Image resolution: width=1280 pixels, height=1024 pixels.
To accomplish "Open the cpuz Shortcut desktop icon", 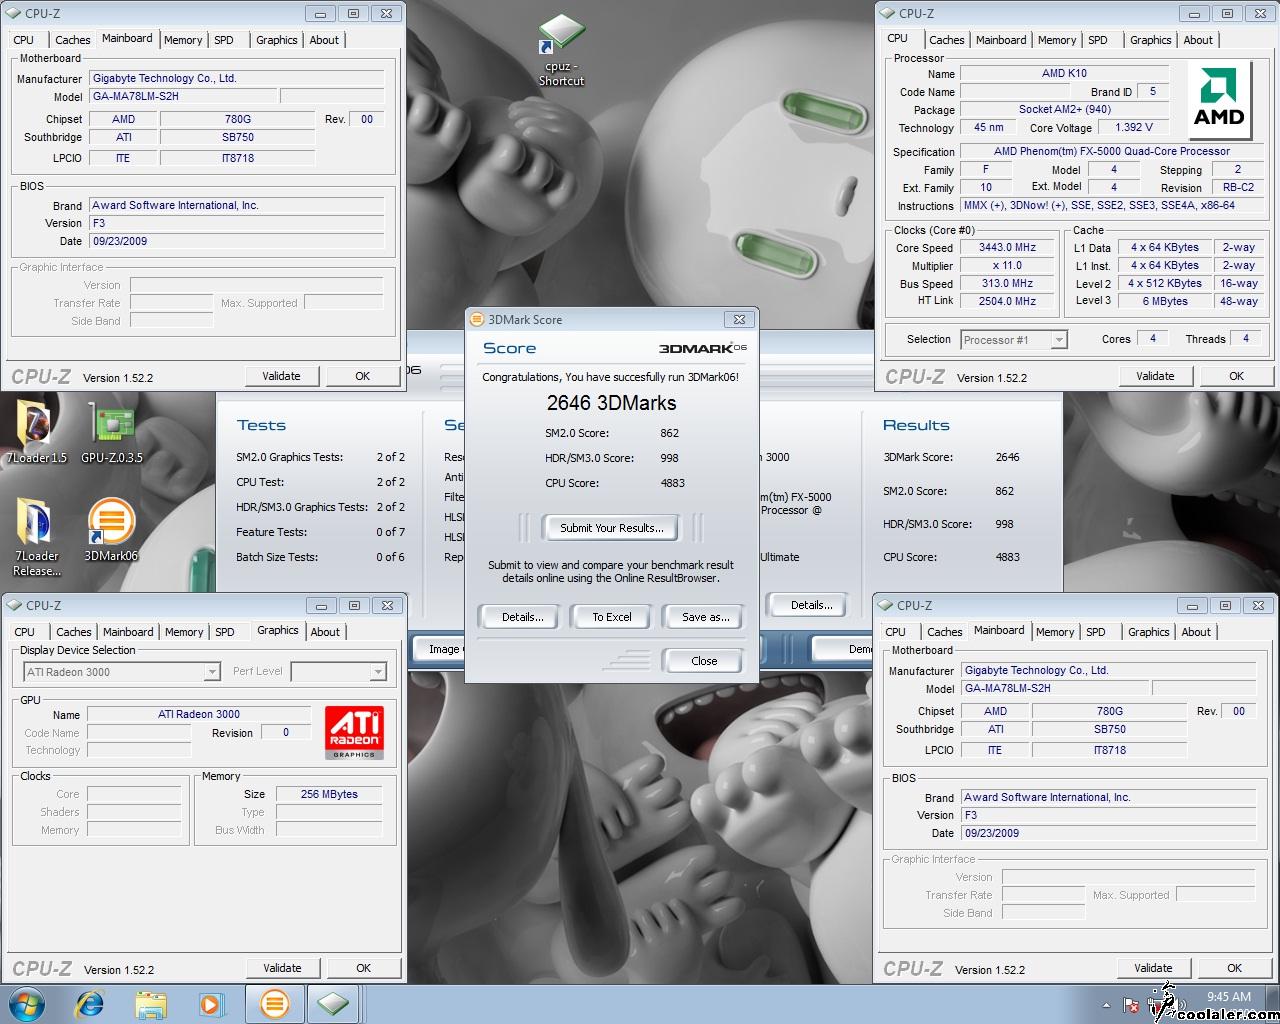I will click(x=561, y=50).
